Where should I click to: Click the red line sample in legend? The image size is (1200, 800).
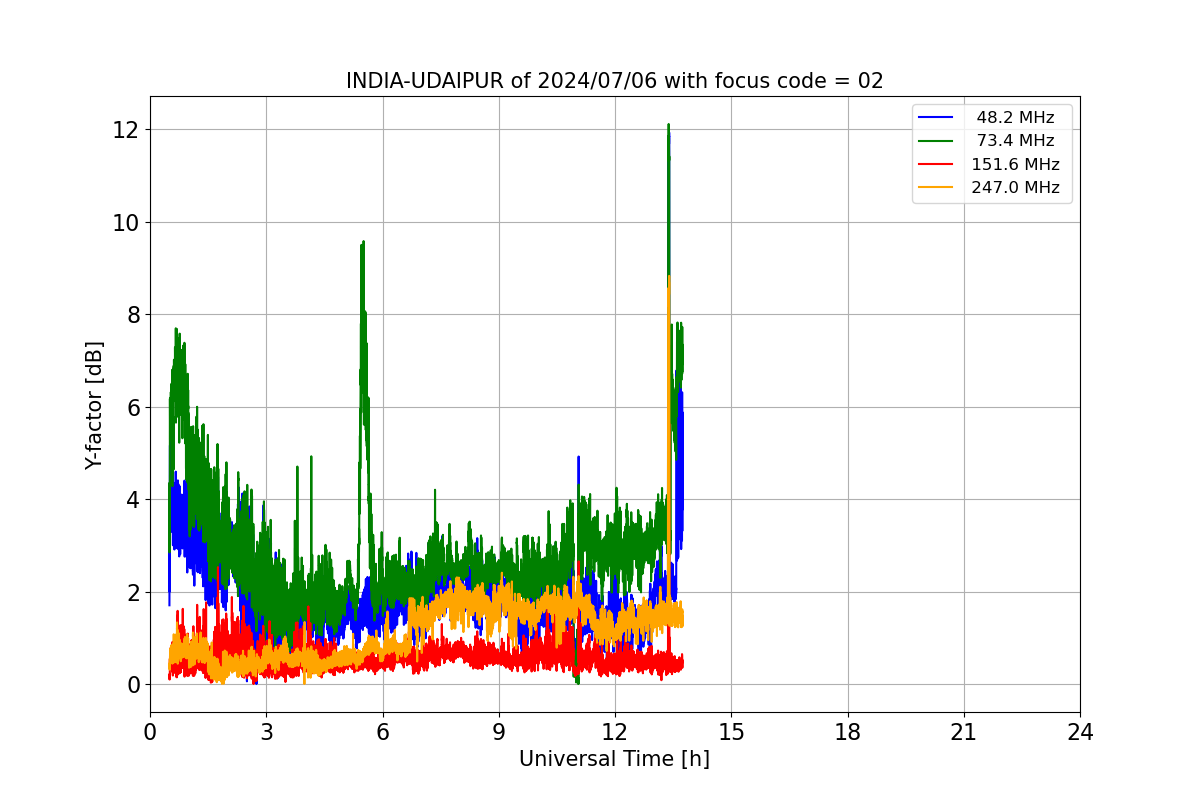point(936,165)
